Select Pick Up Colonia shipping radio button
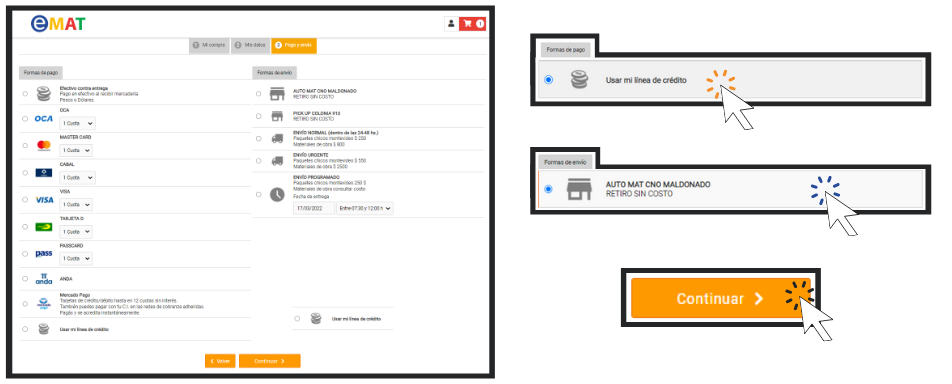This screenshot has height=384, width=952. pyautogui.click(x=259, y=116)
